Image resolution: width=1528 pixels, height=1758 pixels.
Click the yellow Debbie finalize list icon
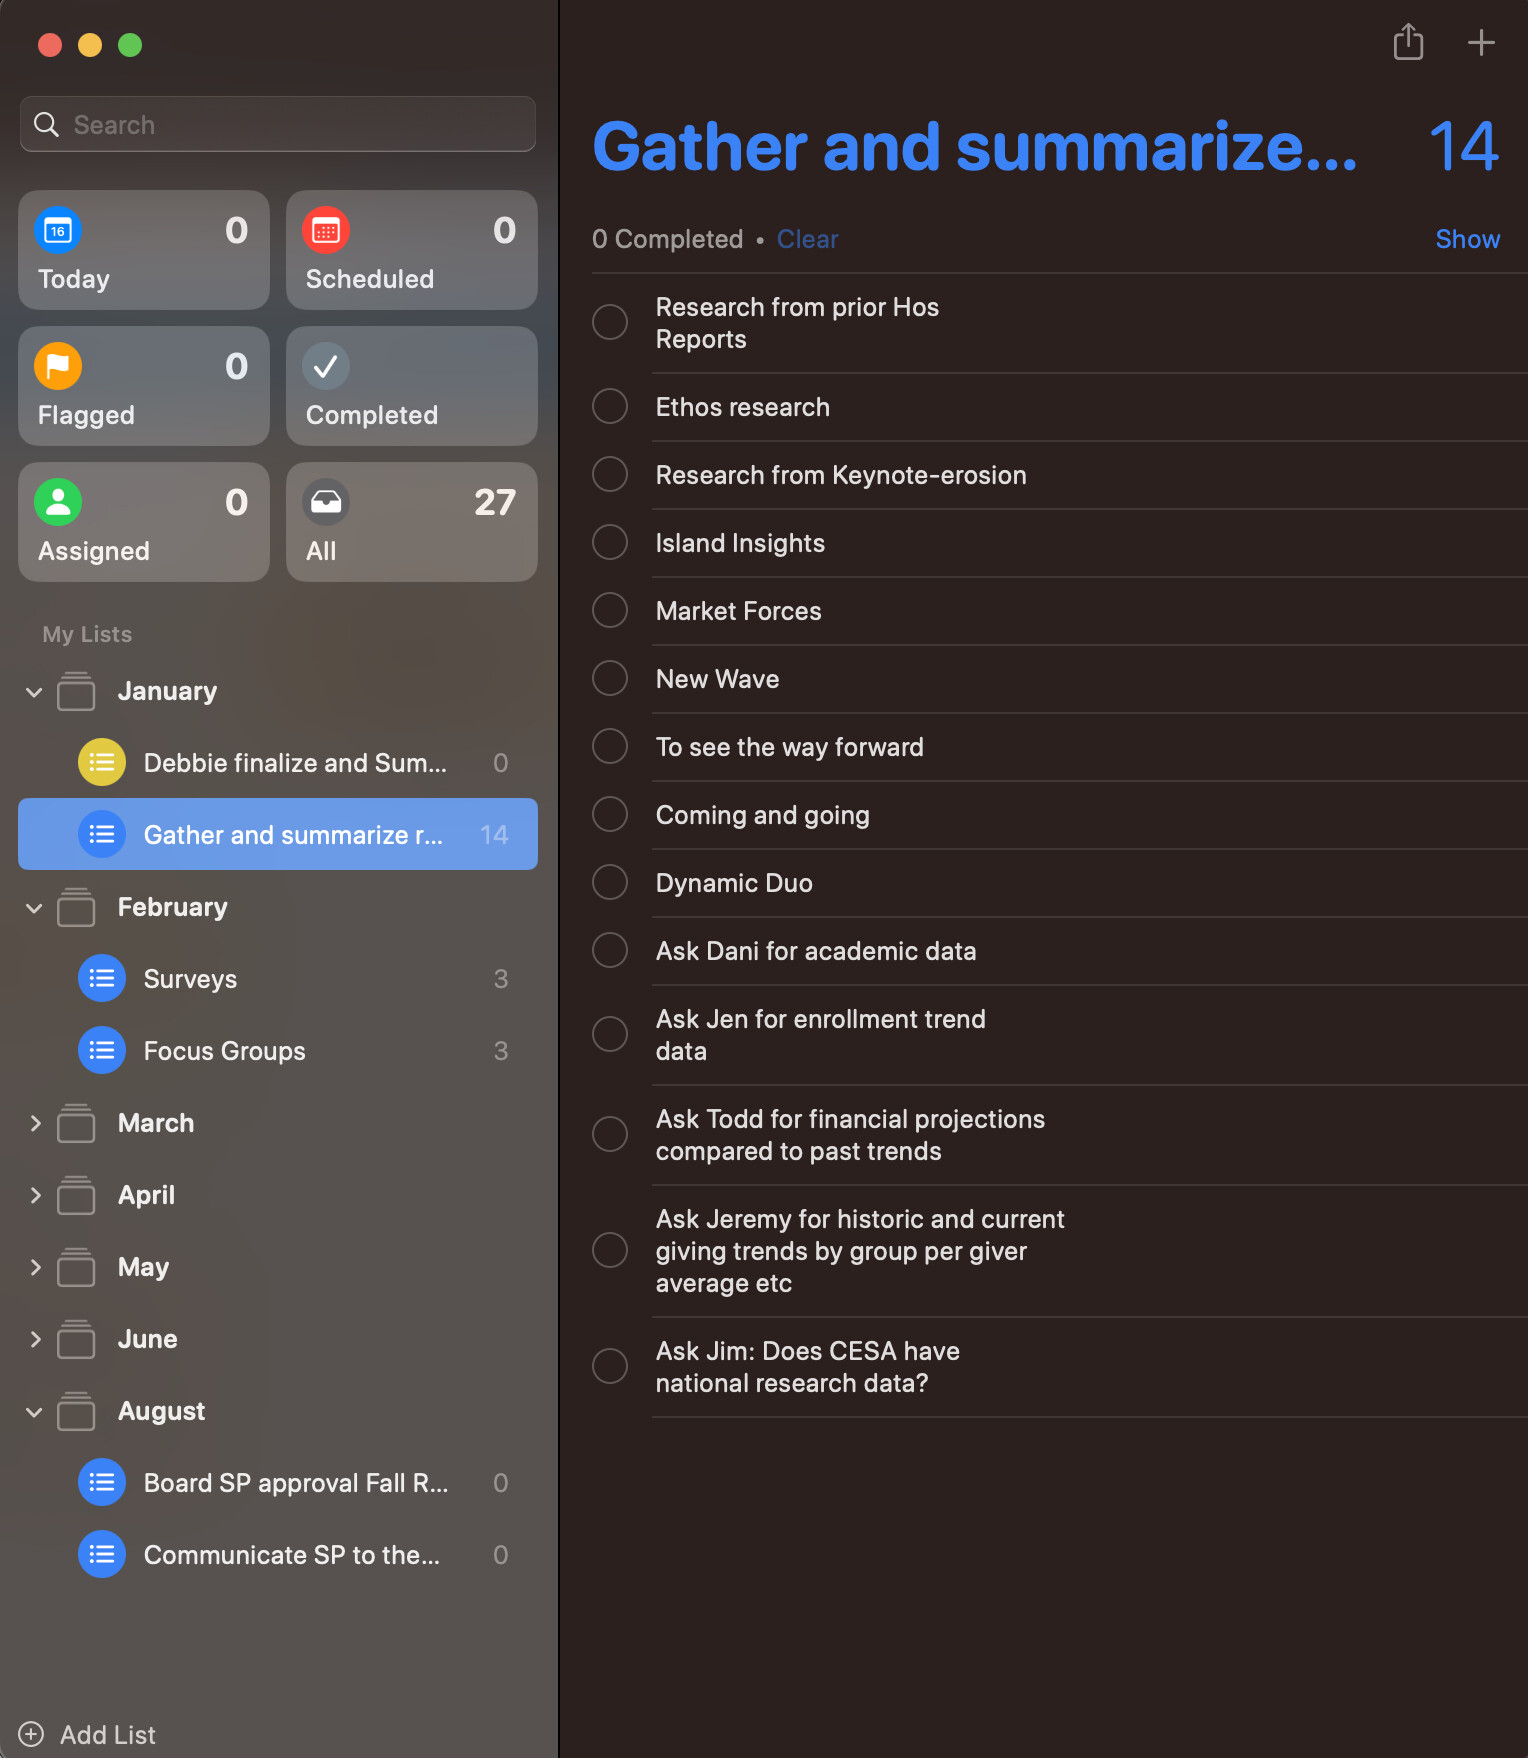click(x=102, y=763)
